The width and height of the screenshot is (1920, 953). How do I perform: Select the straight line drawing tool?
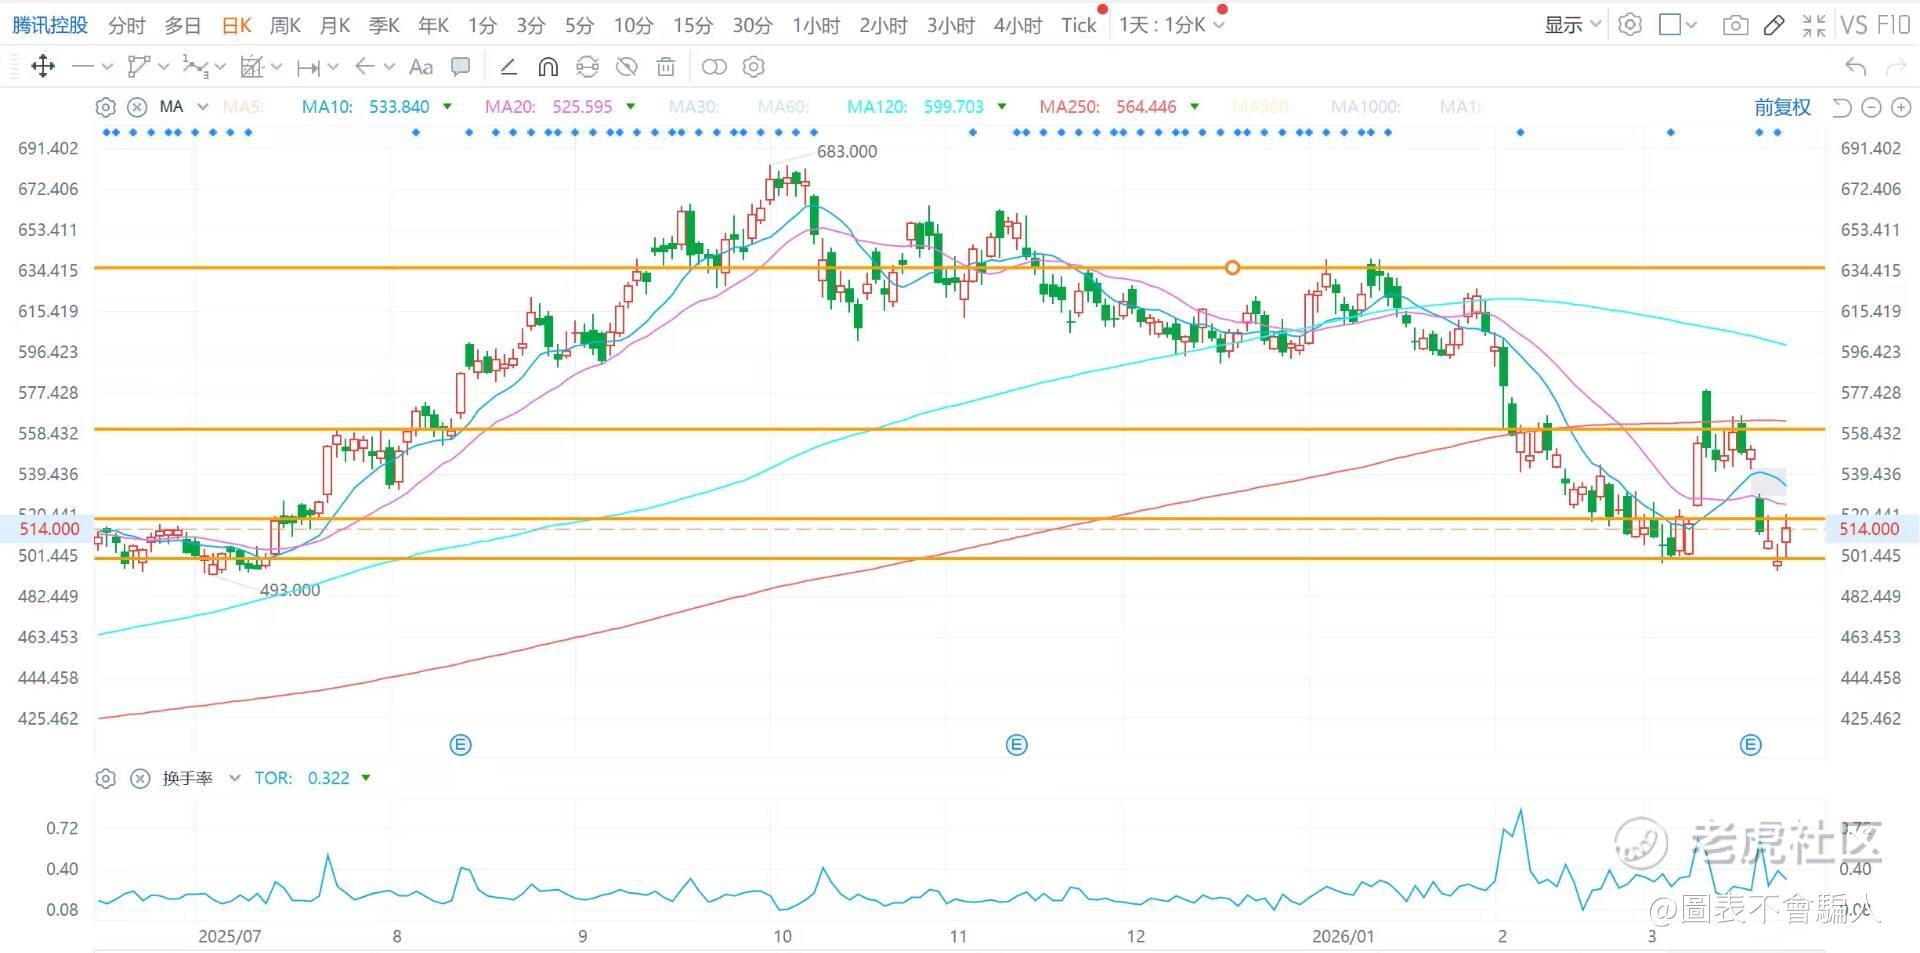tap(83, 67)
